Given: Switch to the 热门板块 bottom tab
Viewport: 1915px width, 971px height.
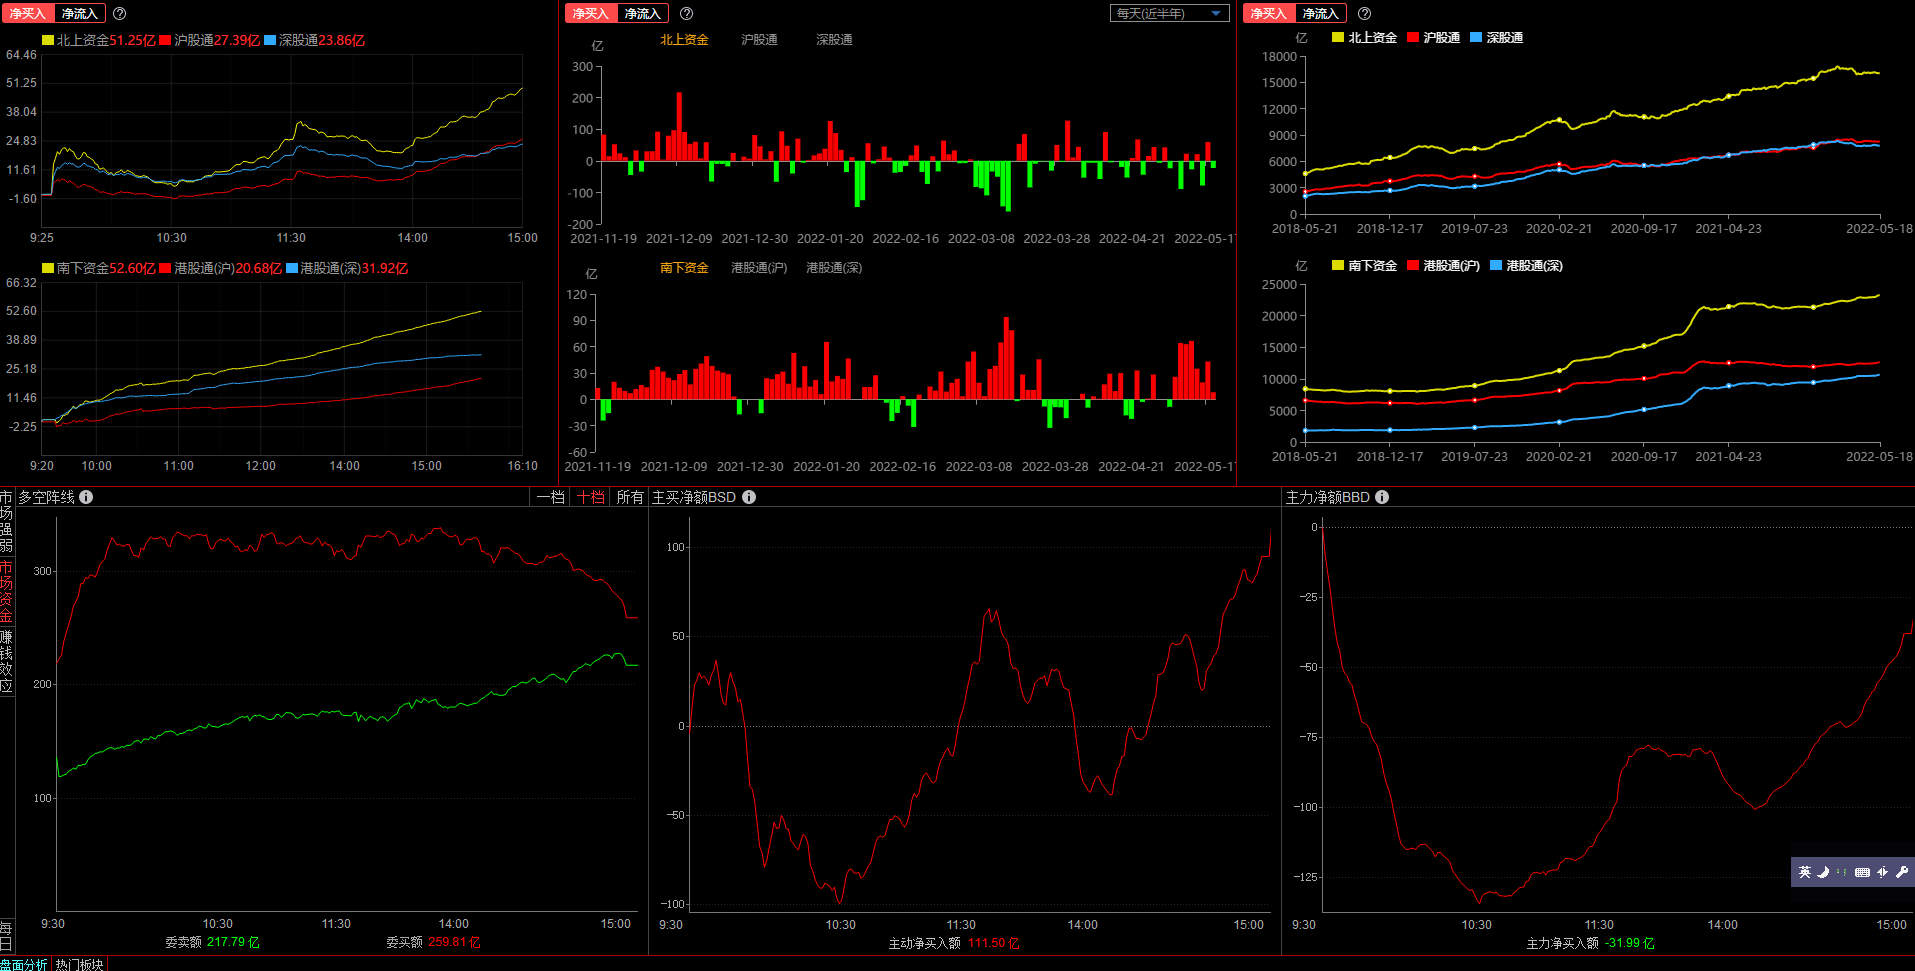Looking at the screenshot, I should pyautogui.click(x=79, y=964).
